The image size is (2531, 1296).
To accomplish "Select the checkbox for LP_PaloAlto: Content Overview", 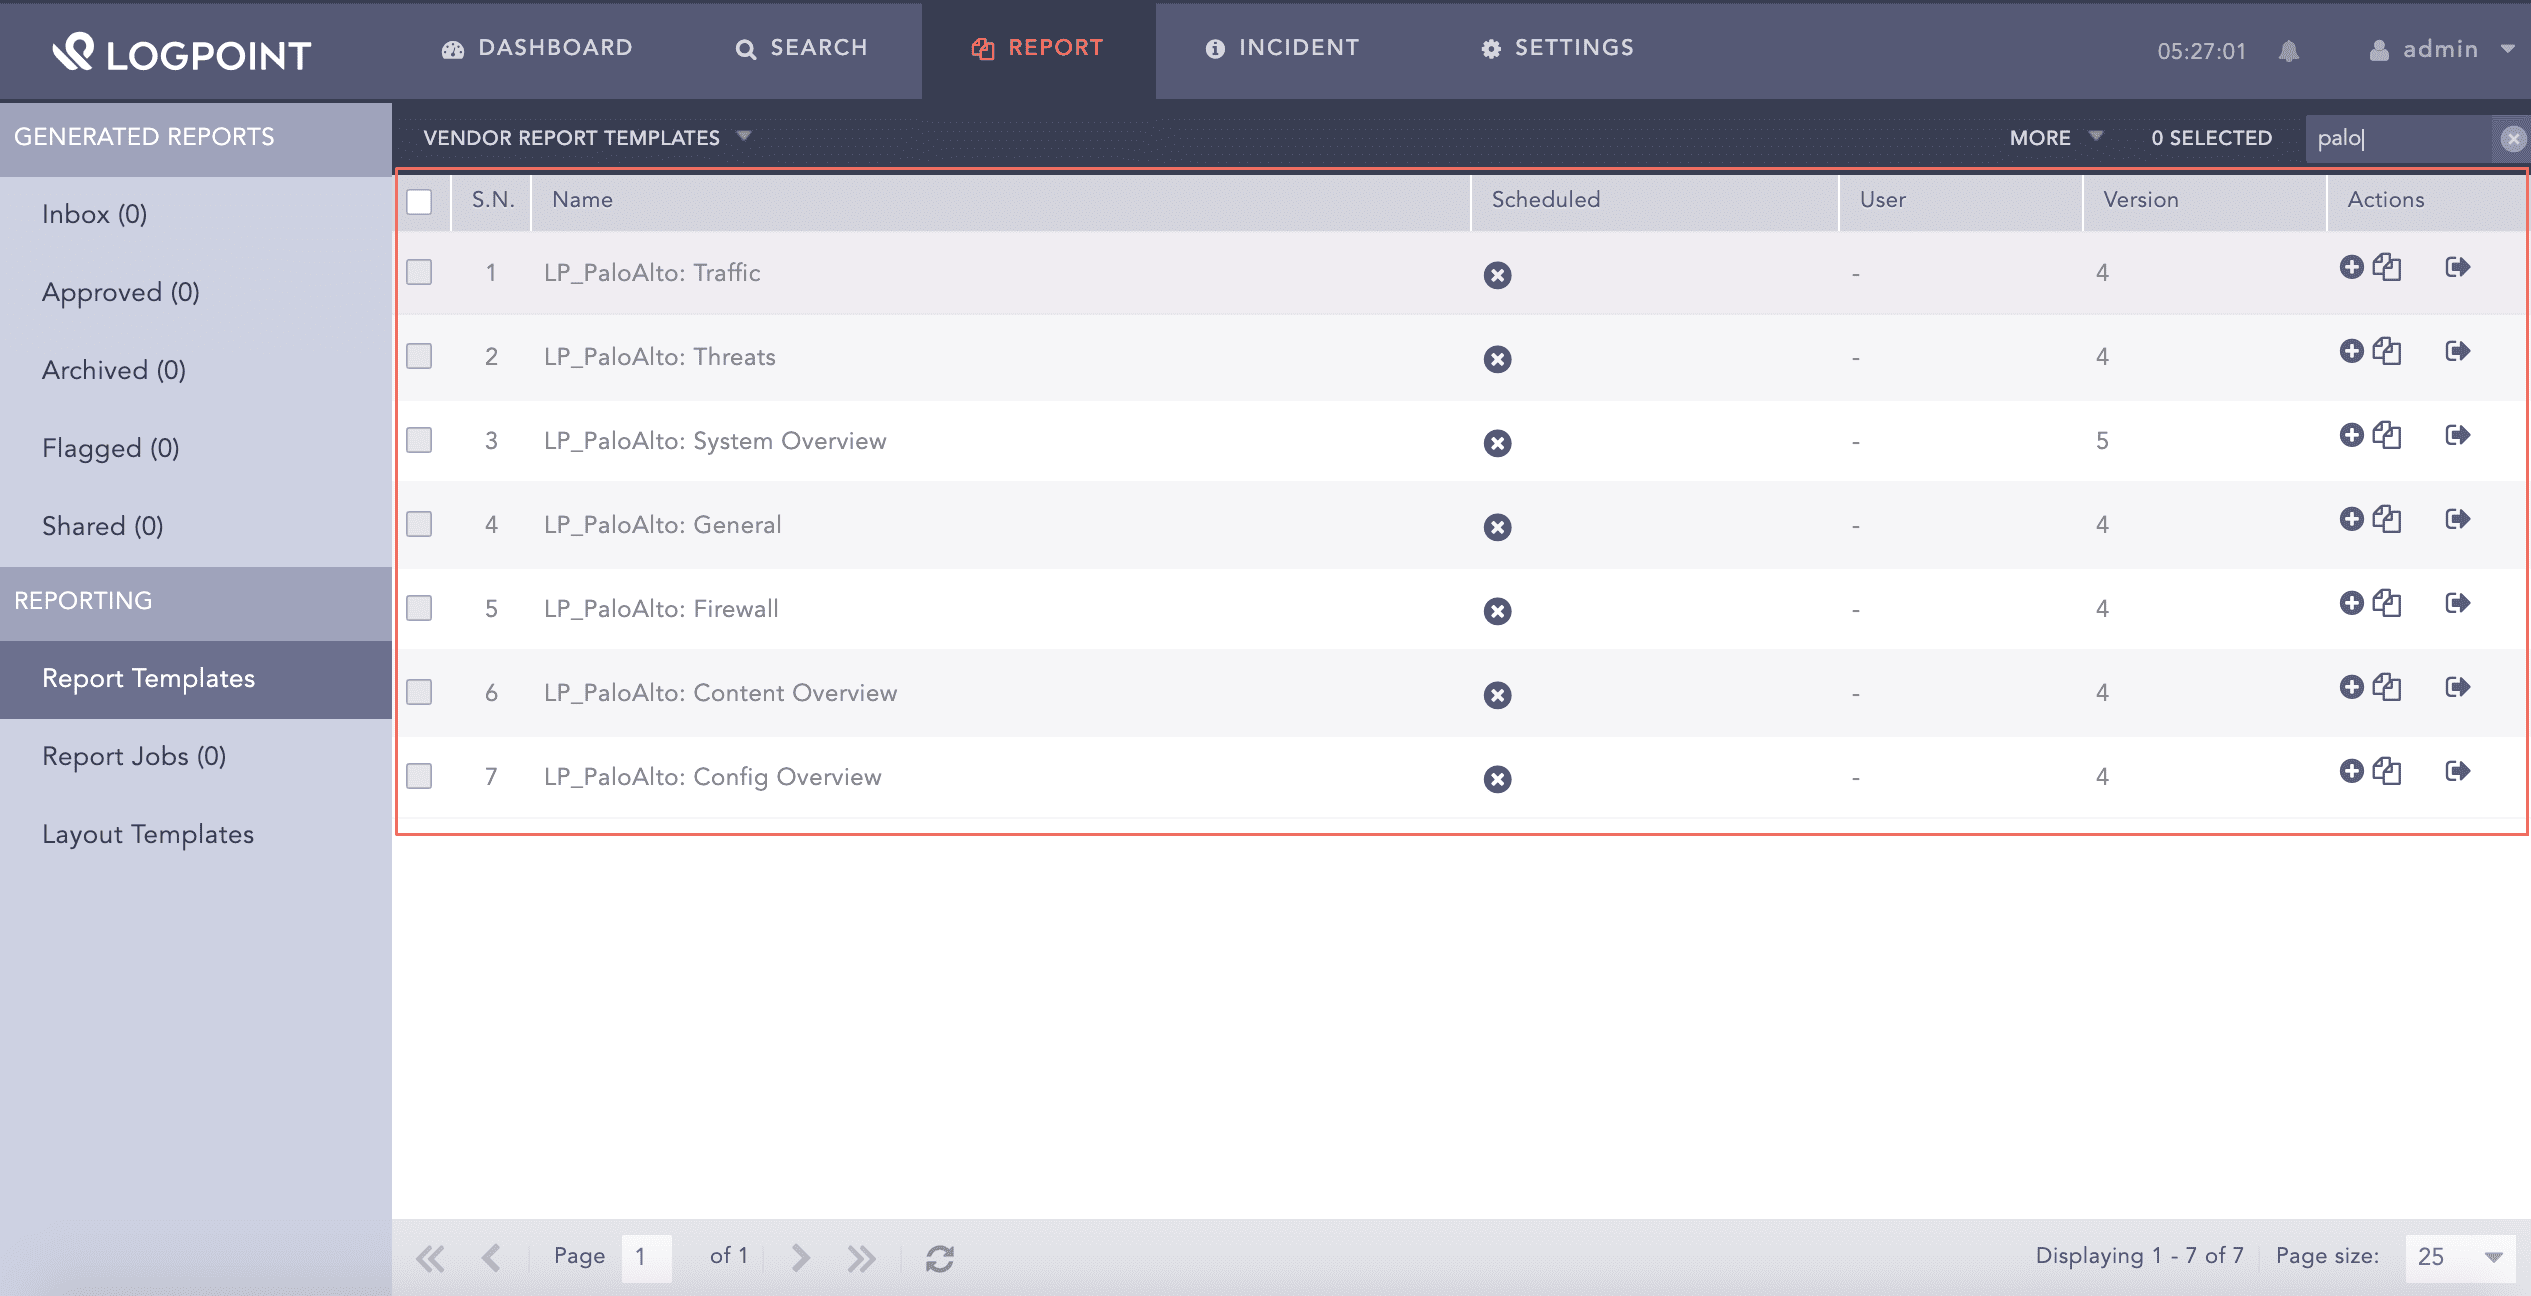I will pos(420,691).
